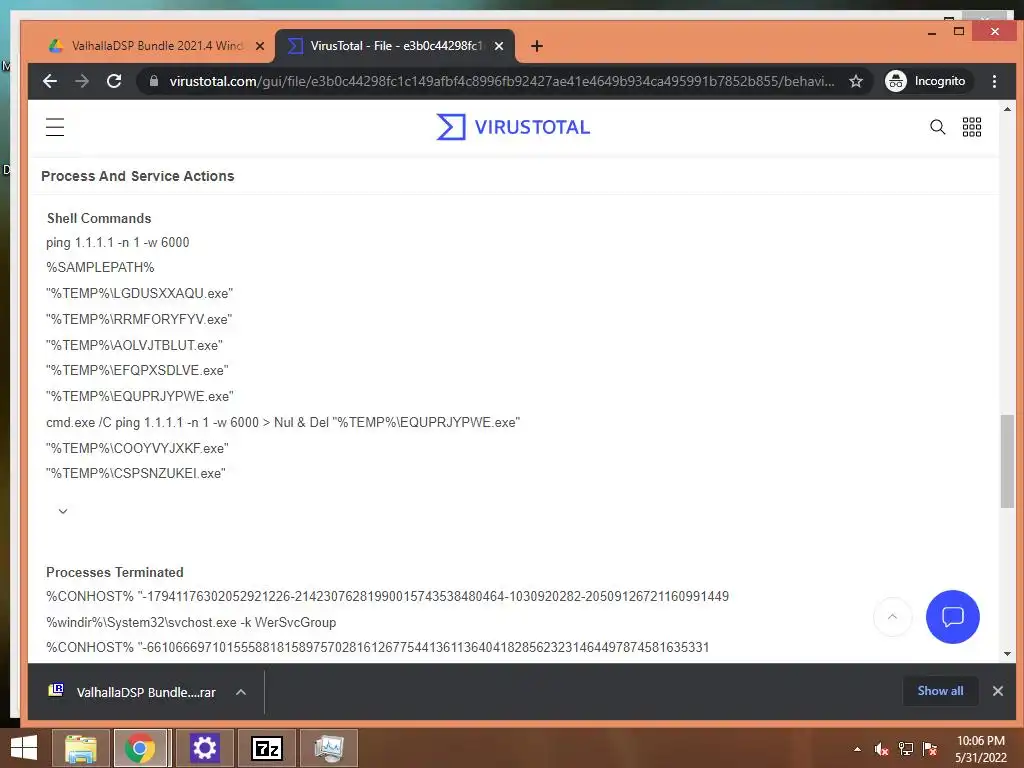Select the cmd.exe /C ping command line

tap(283, 423)
